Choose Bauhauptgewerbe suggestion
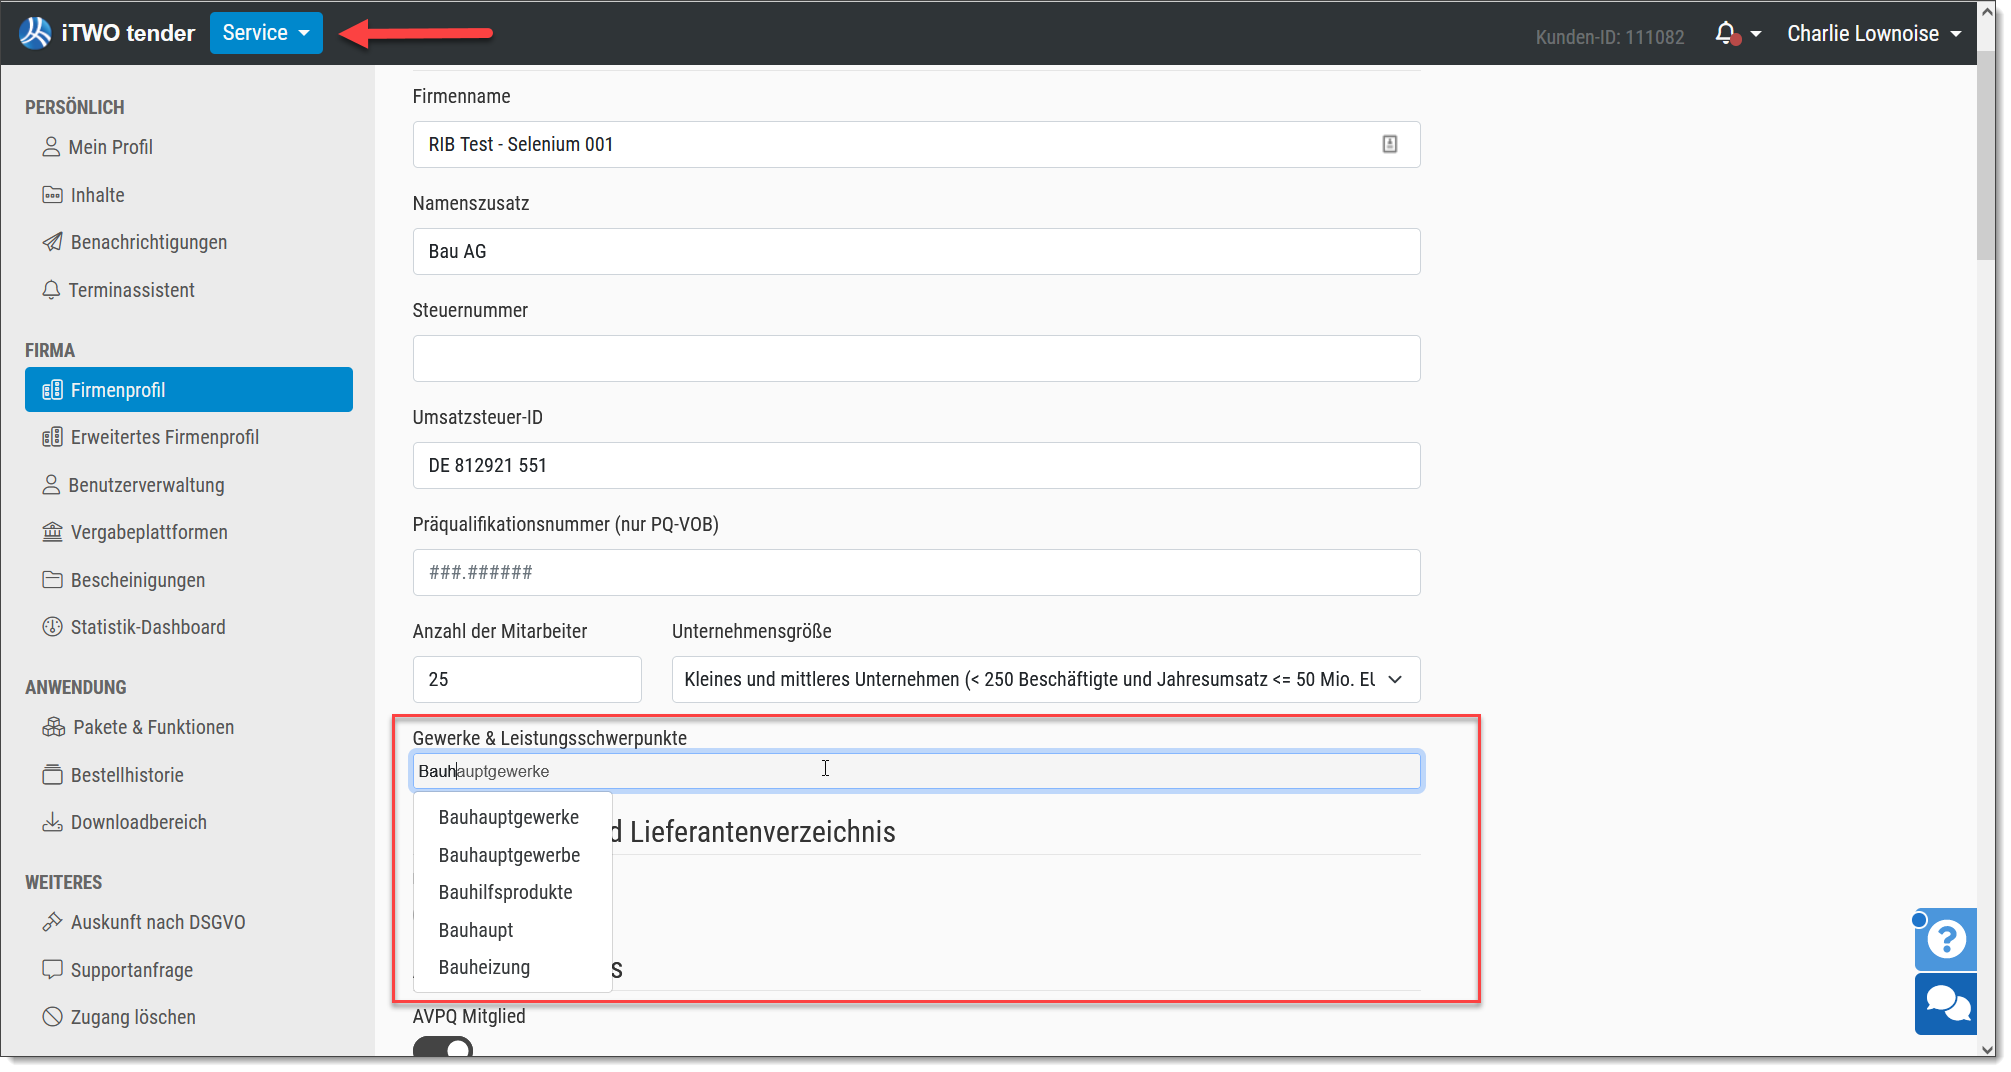This screenshot has height=1072, width=2011. pyautogui.click(x=510, y=855)
